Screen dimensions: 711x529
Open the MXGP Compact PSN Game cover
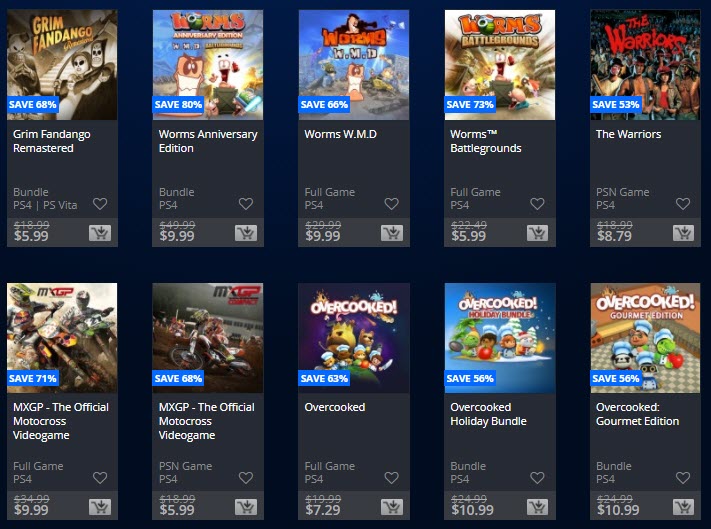coord(208,338)
